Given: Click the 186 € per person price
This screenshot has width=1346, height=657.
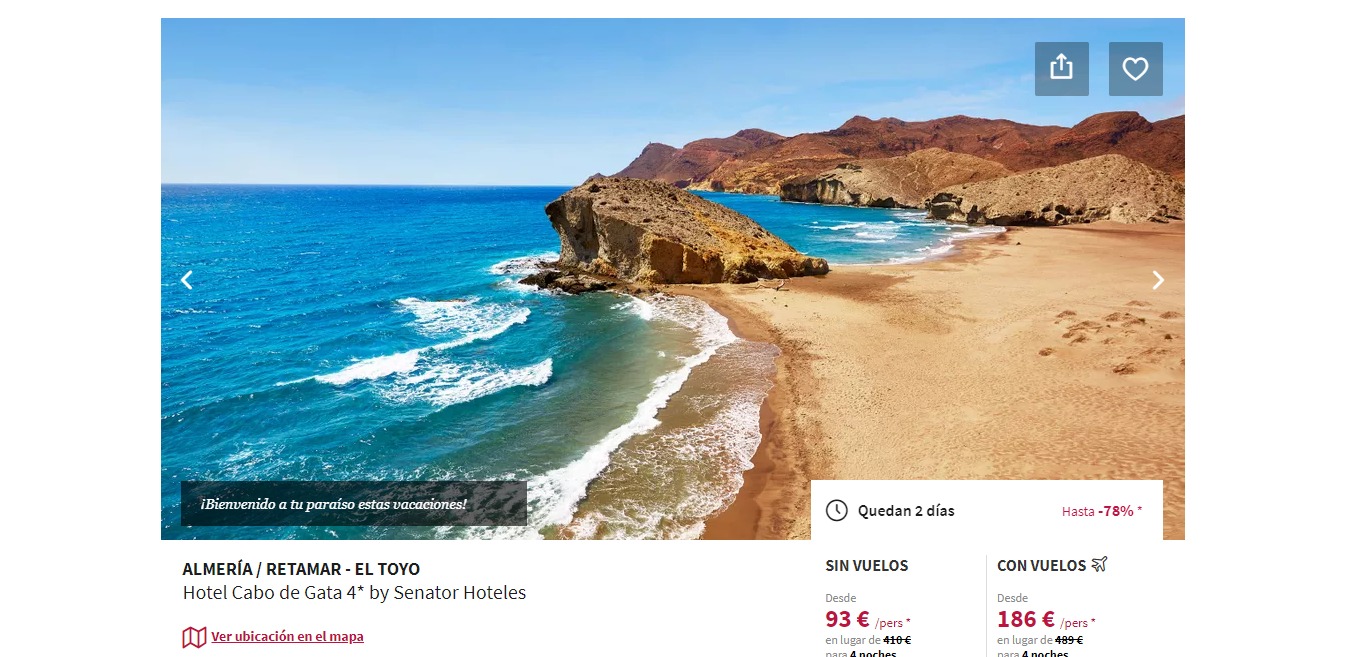Looking at the screenshot, I should coord(1046,620).
